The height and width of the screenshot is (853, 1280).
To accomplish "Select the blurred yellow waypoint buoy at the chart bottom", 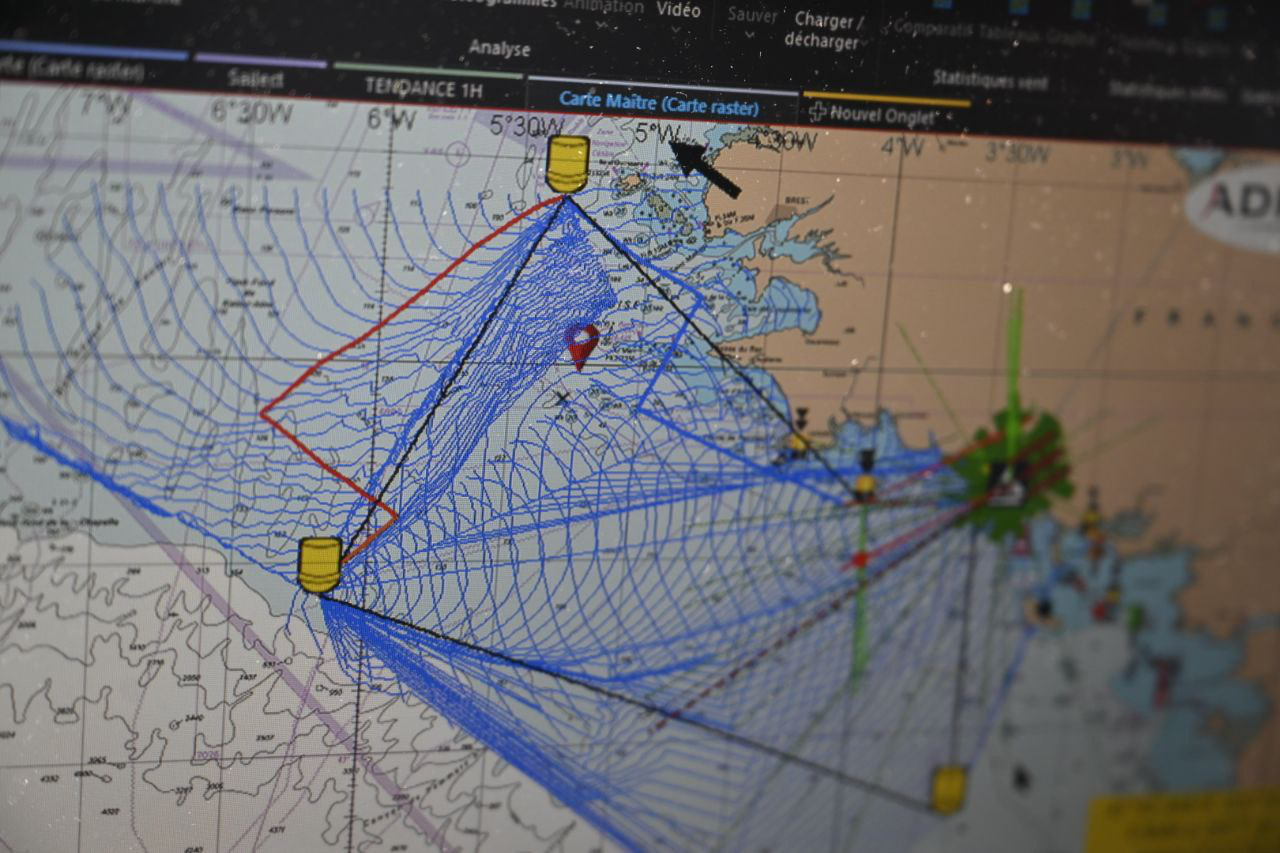I will (x=948, y=789).
